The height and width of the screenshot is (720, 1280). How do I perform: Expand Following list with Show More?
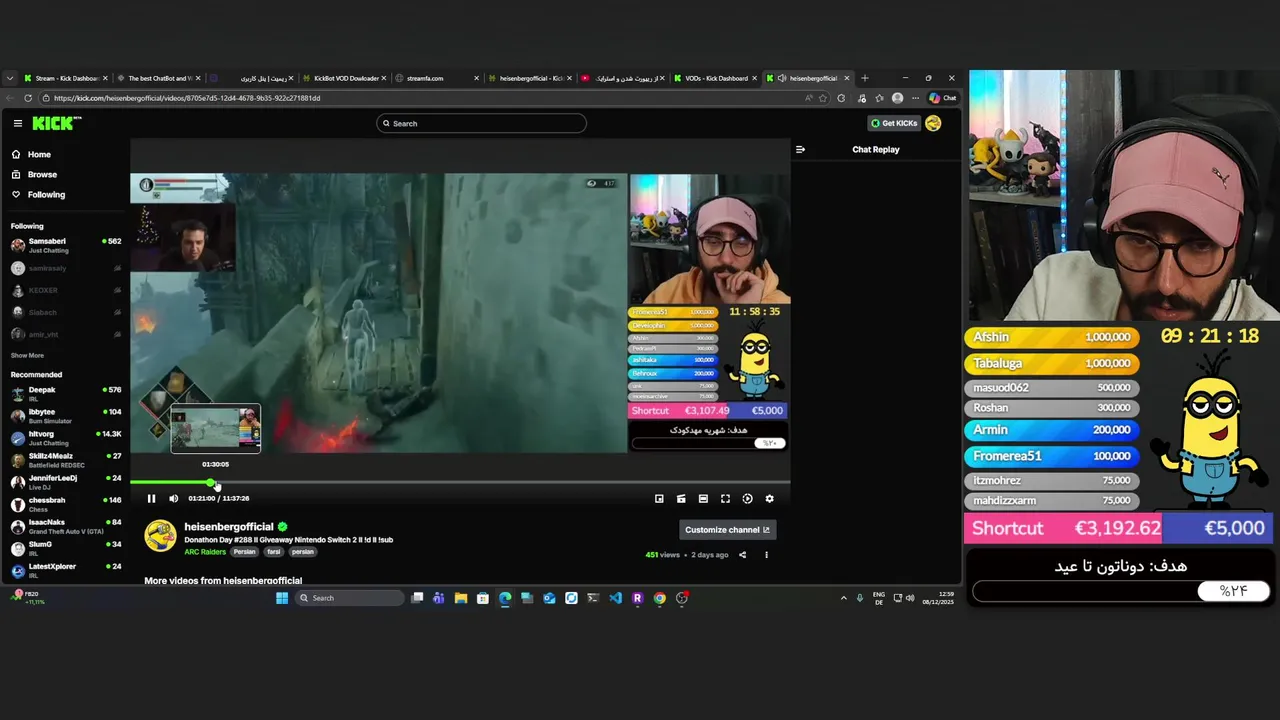tap(27, 355)
